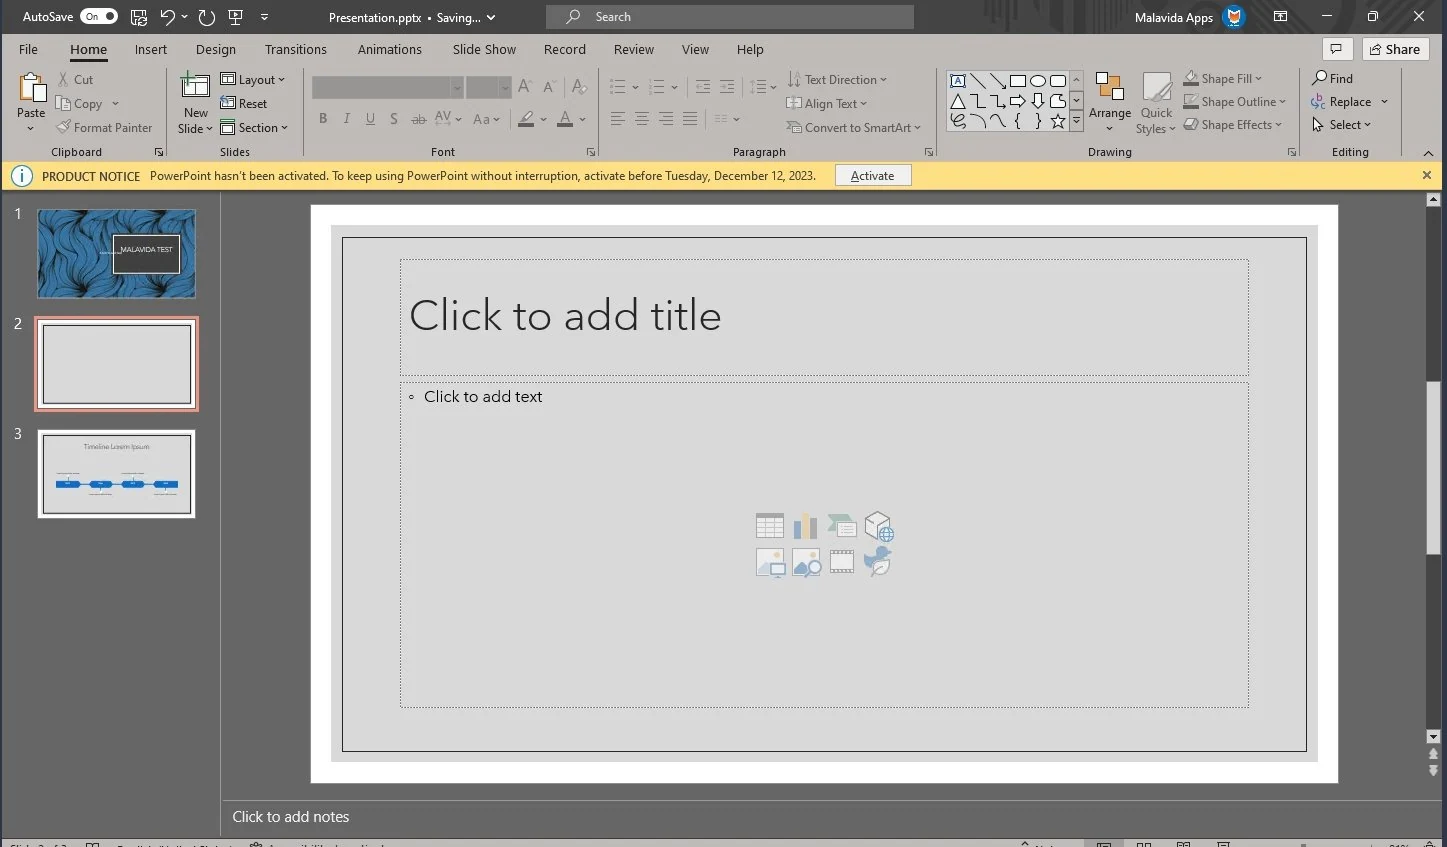Go to the Slide Show tab
1447x847 pixels.
pyautogui.click(x=484, y=49)
